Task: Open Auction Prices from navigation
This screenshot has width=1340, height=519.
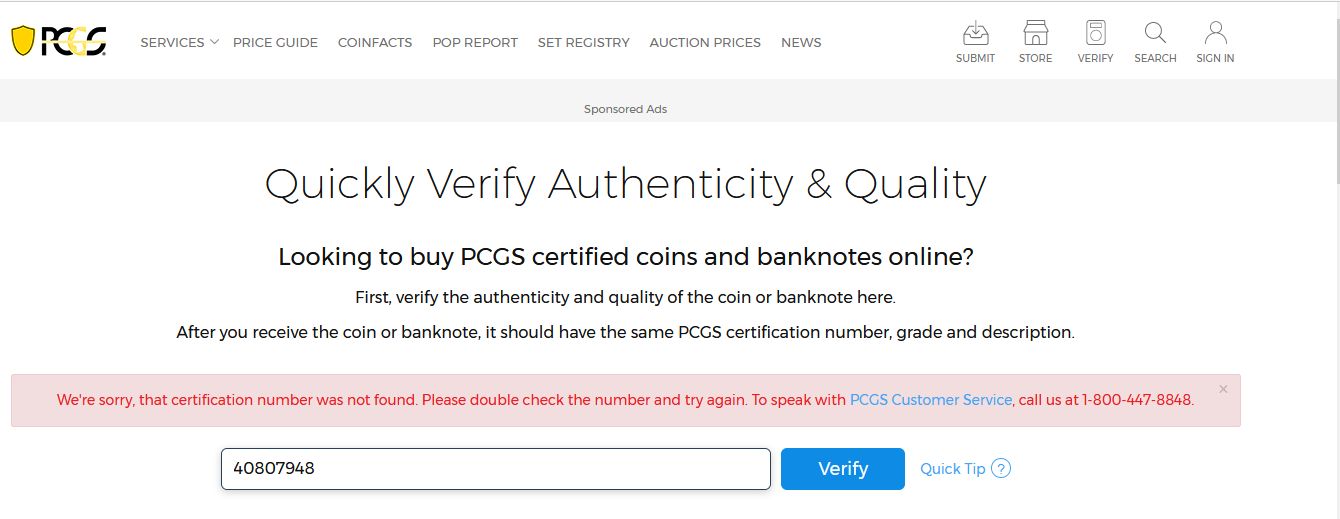Action: coord(705,42)
